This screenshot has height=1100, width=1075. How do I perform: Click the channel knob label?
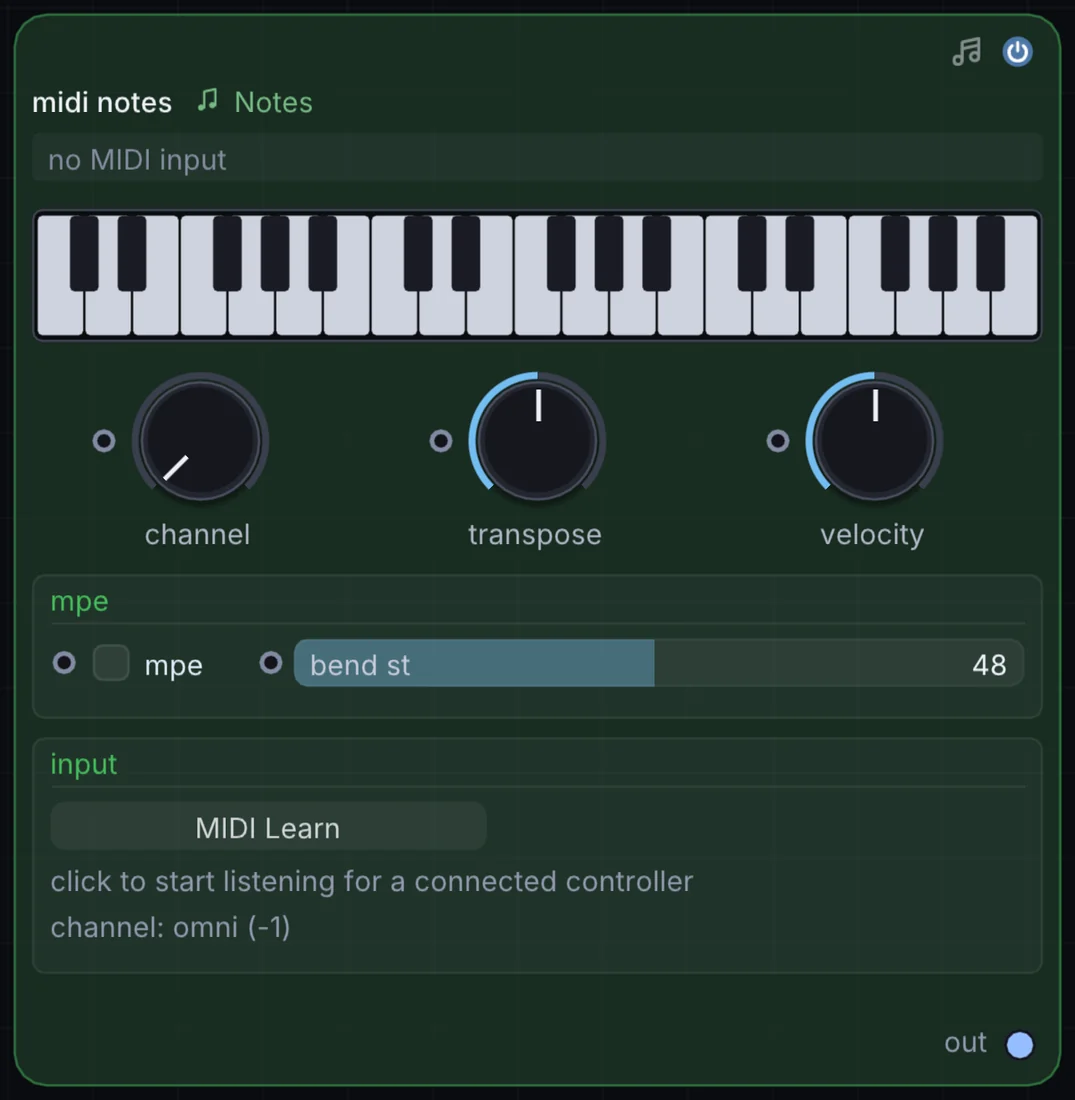coord(197,535)
